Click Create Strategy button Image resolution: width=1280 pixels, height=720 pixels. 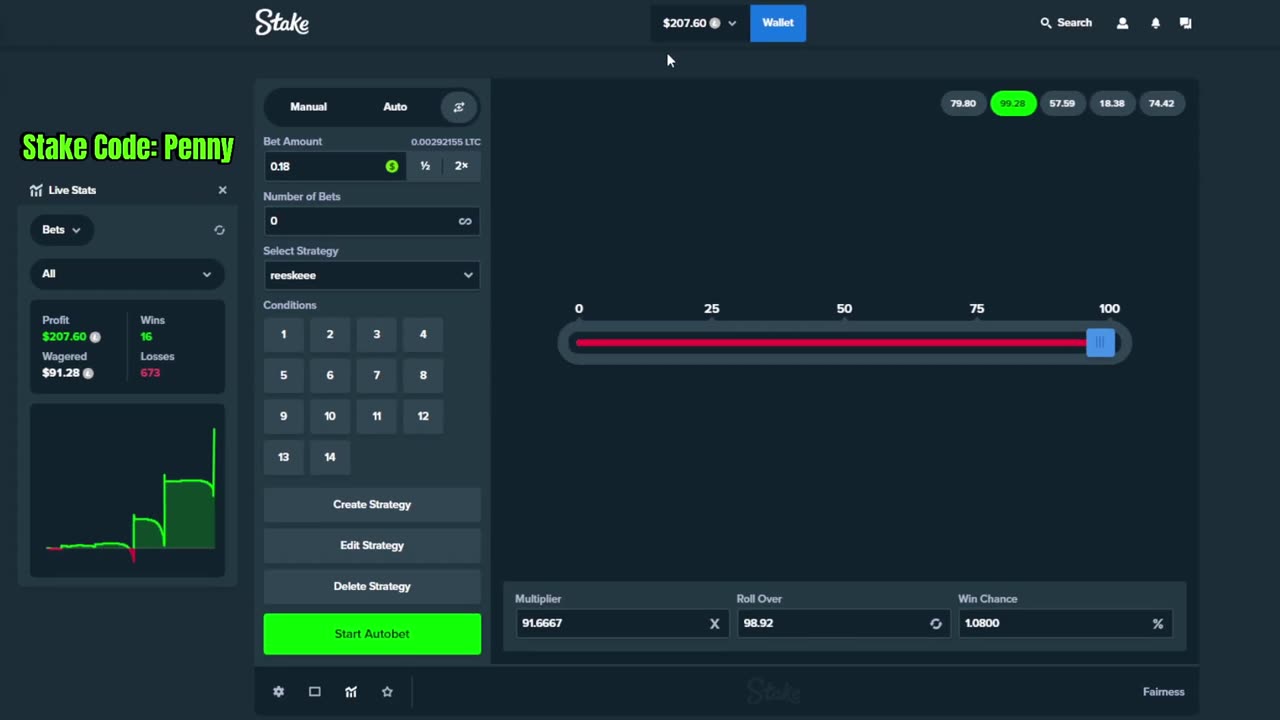pos(372,505)
